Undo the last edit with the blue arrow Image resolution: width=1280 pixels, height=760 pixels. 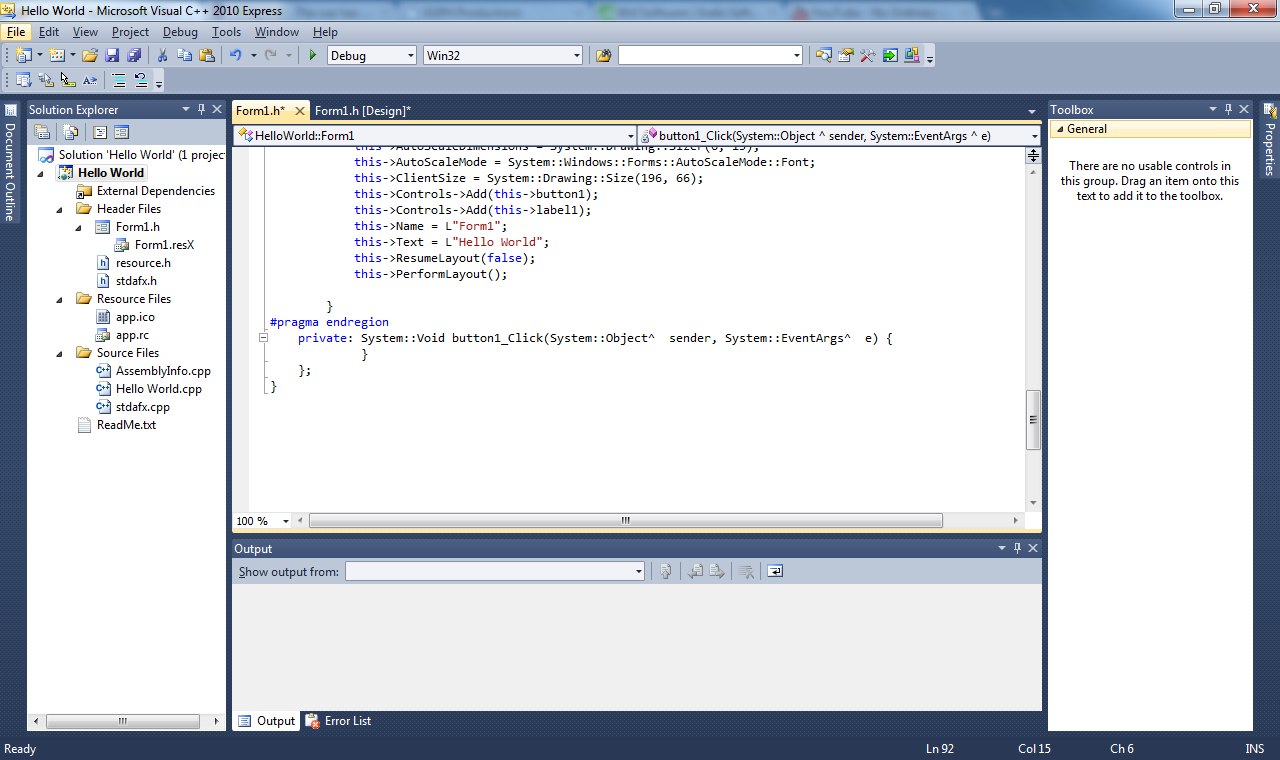point(235,55)
